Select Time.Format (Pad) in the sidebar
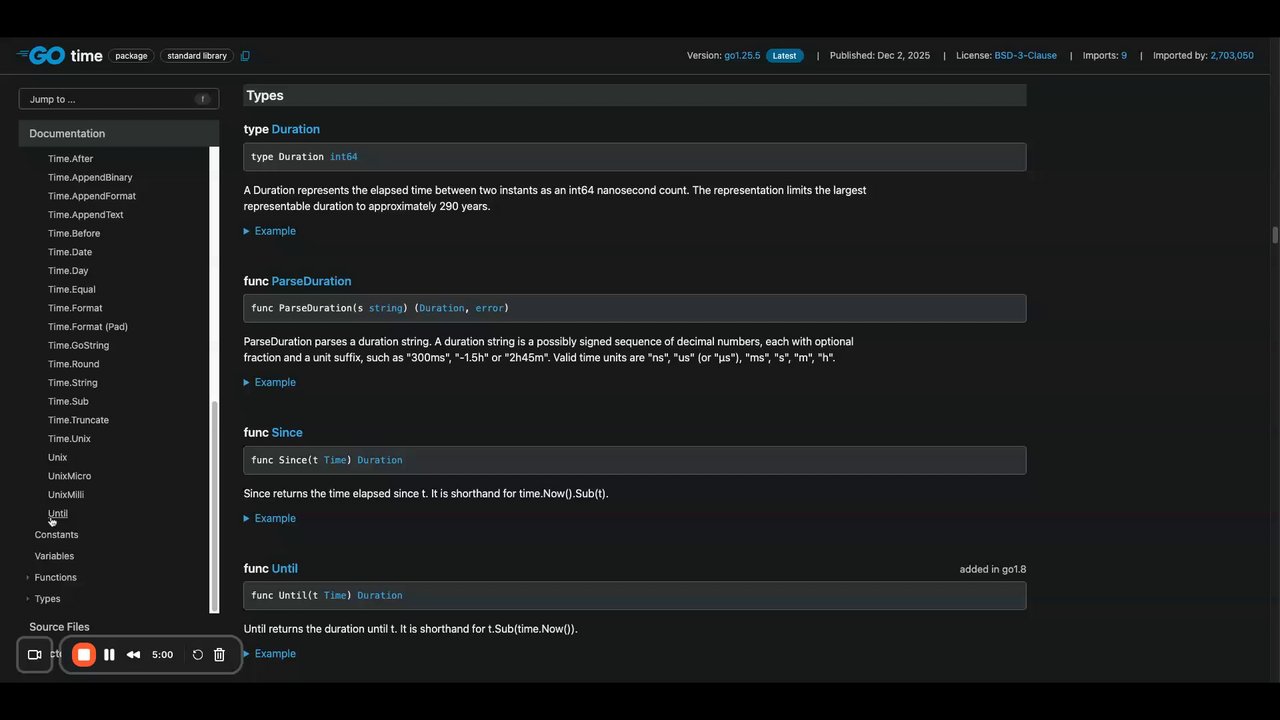 (88, 327)
